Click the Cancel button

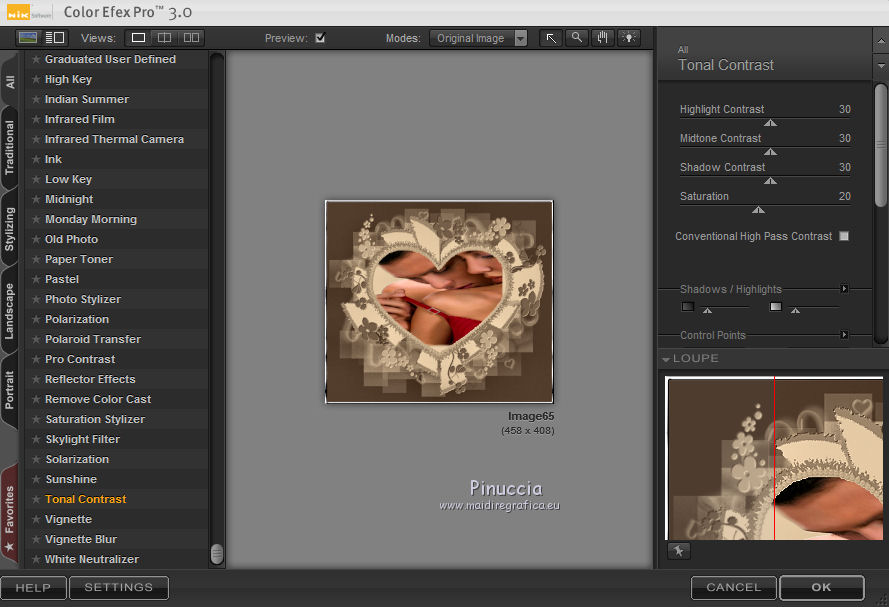(x=733, y=587)
